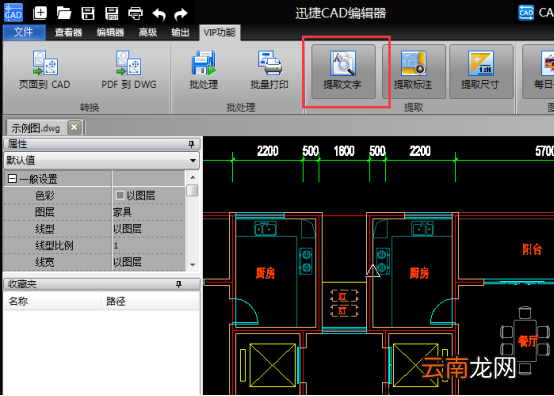This screenshot has width=554, height=396.
Task: Click the 图层 value 家具
Action: 122,212
